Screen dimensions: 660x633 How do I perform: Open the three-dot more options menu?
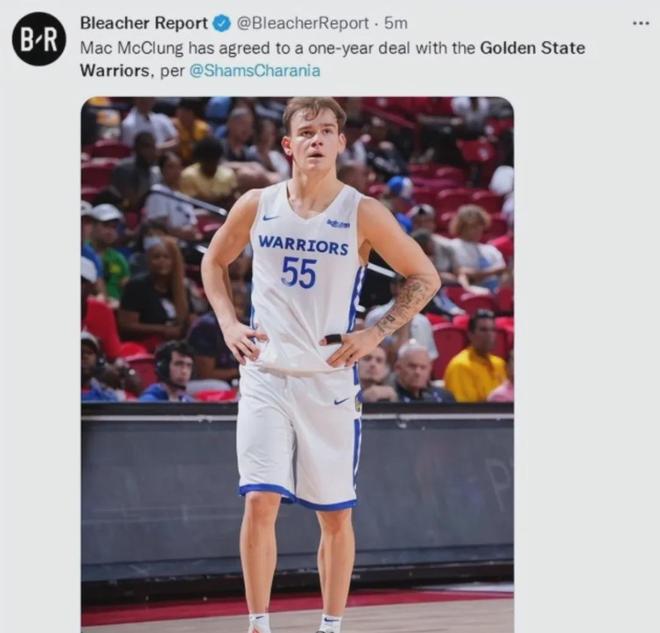click(x=640, y=22)
